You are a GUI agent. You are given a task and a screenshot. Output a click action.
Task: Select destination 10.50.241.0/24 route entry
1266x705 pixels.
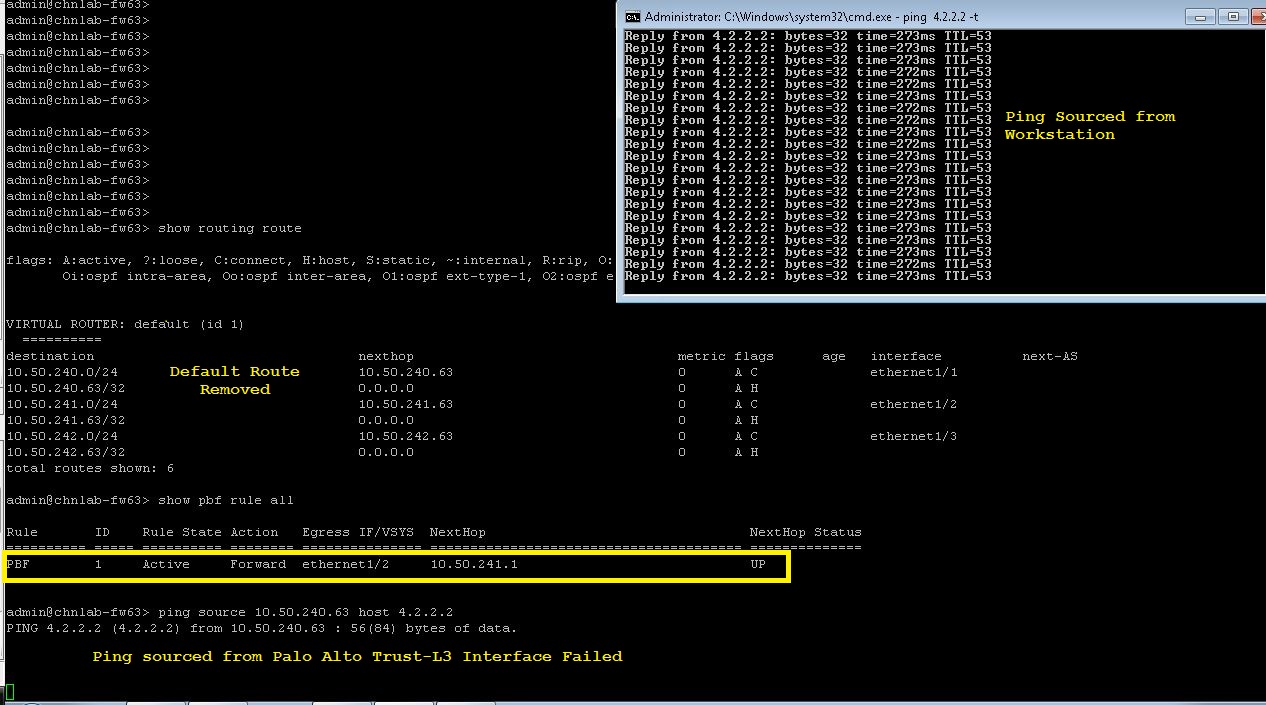point(62,404)
